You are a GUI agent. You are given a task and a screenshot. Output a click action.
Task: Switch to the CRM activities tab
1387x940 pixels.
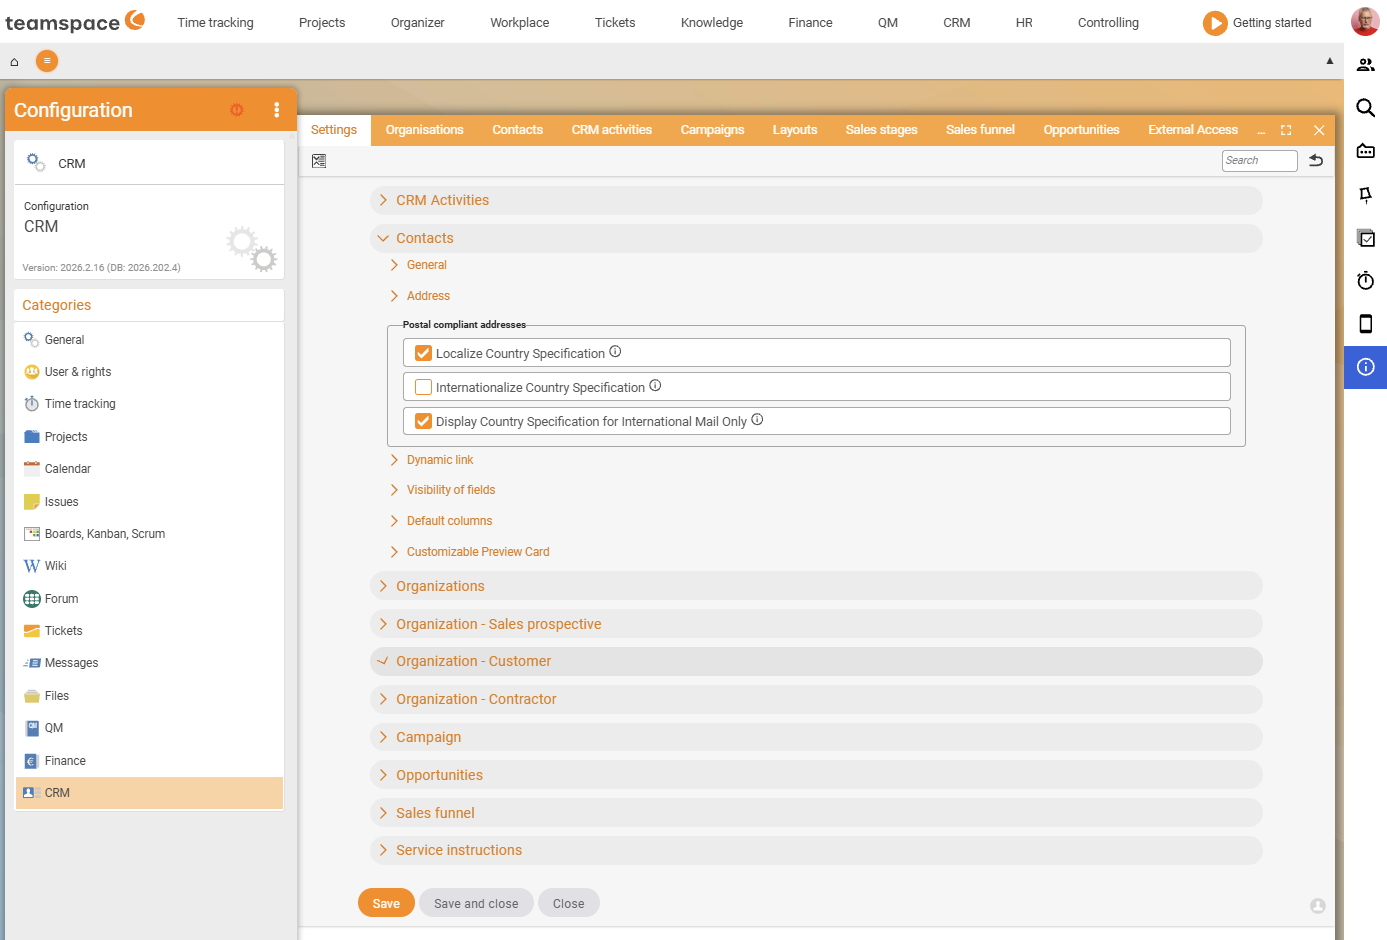pyautogui.click(x=611, y=130)
